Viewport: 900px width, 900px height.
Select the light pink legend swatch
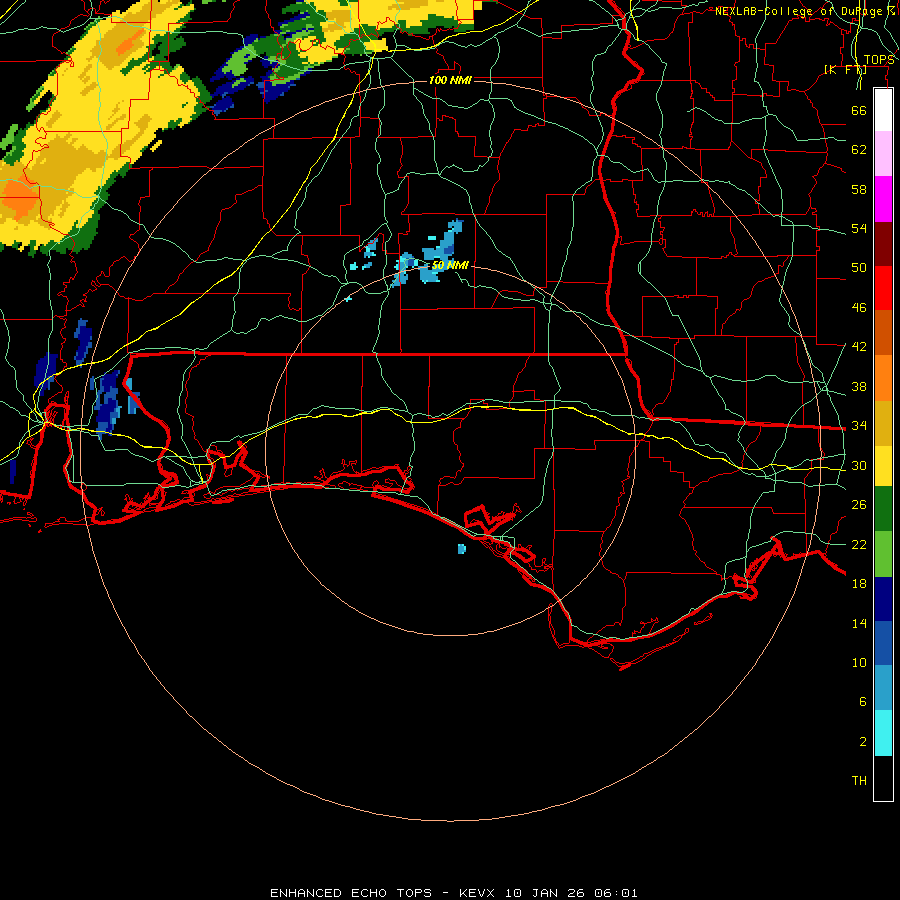tap(883, 154)
